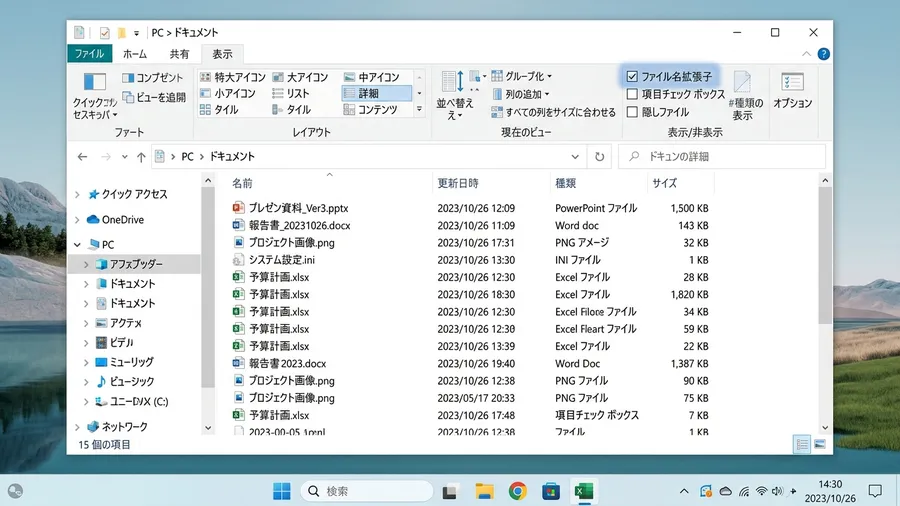Select 中アイコン layout option
Image resolution: width=900 pixels, height=506 pixels.
(372, 77)
